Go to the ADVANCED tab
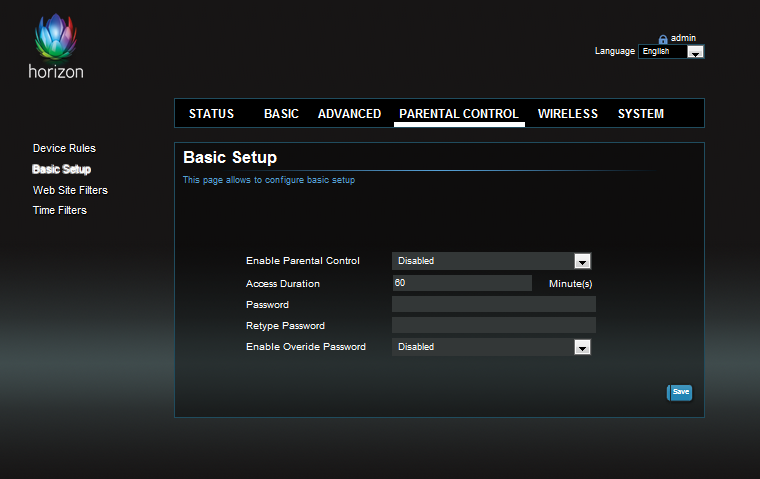This screenshot has height=479, width=760. tap(349, 113)
